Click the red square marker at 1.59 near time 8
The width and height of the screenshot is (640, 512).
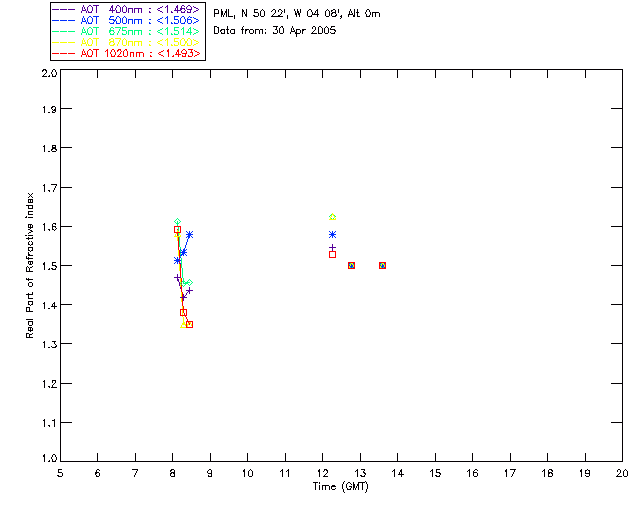pyautogui.click(x=177, y=230)
